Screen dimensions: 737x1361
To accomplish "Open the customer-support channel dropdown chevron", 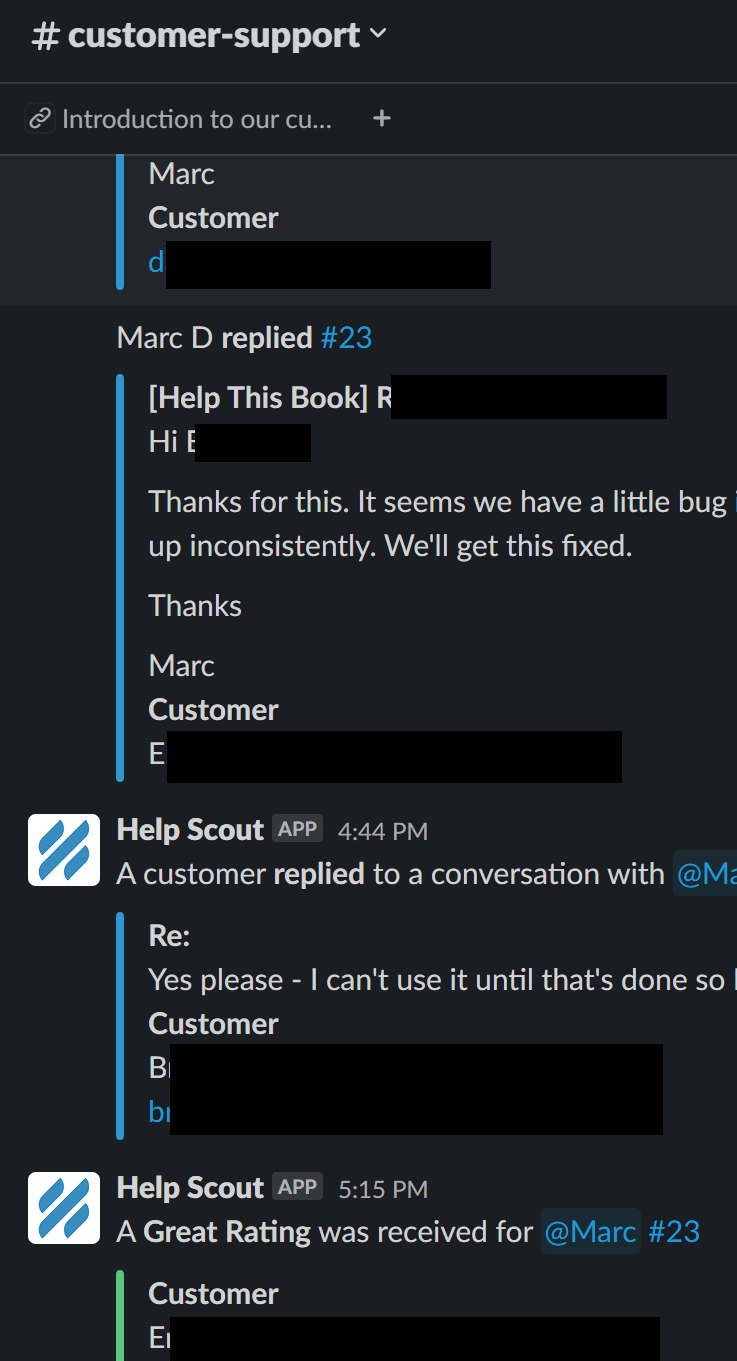I will coord(378,34).
